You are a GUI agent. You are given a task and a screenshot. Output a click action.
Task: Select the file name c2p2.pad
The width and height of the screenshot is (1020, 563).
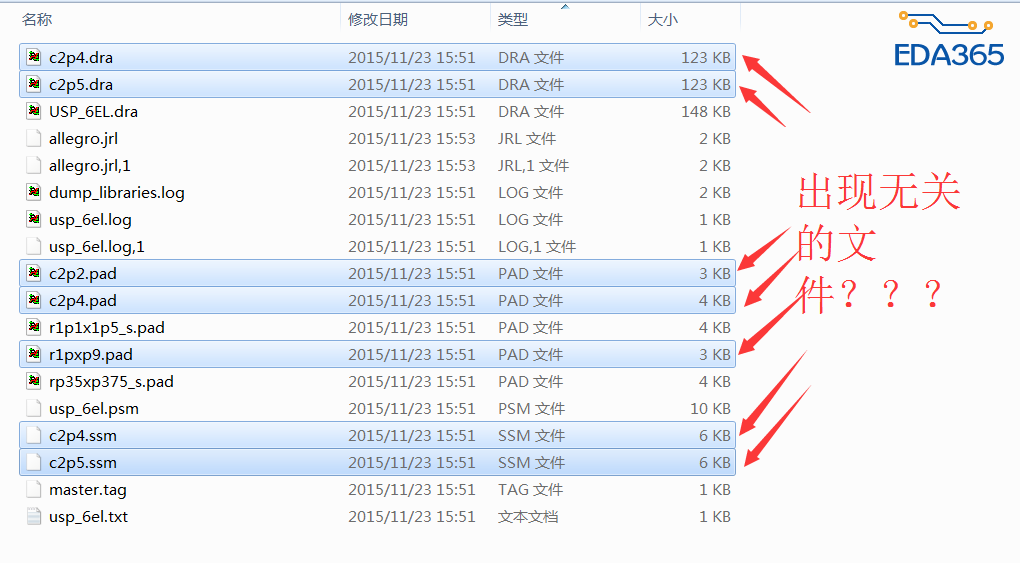click(83, 273)
